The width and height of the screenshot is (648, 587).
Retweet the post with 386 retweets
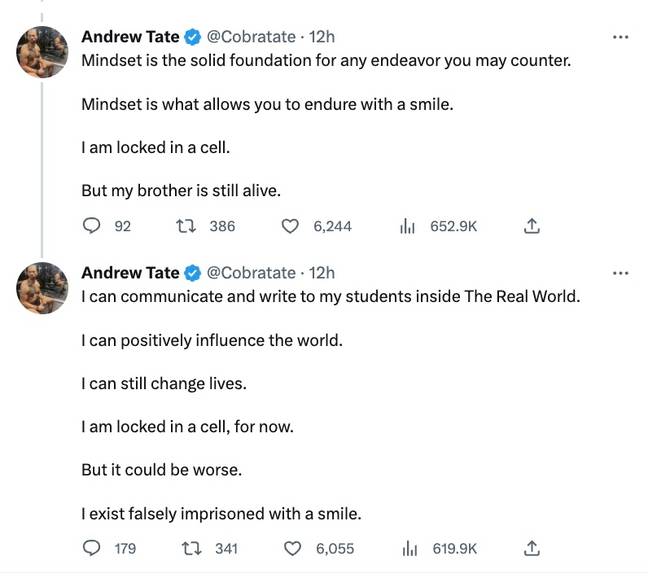184,226
